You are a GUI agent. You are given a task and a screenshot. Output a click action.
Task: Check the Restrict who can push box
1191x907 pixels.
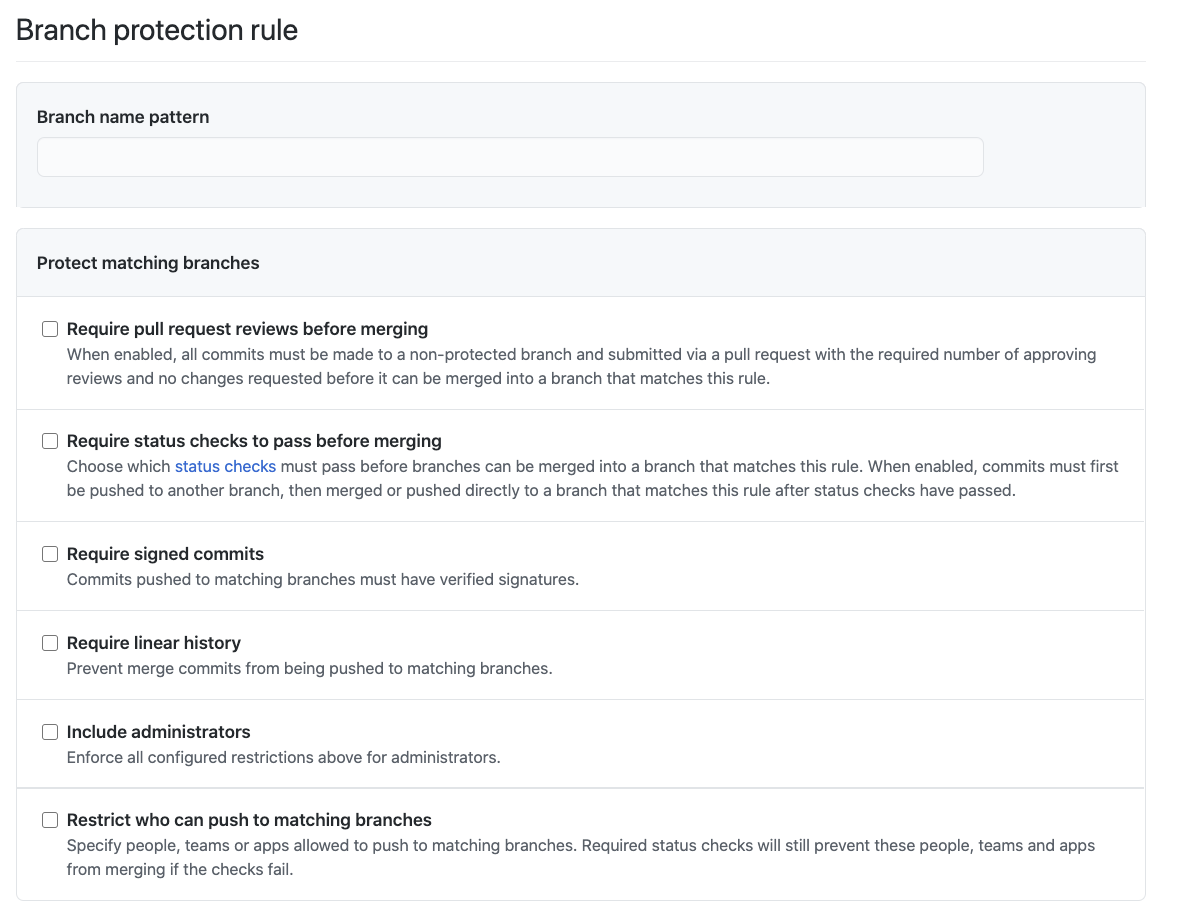tap(50, 820)
